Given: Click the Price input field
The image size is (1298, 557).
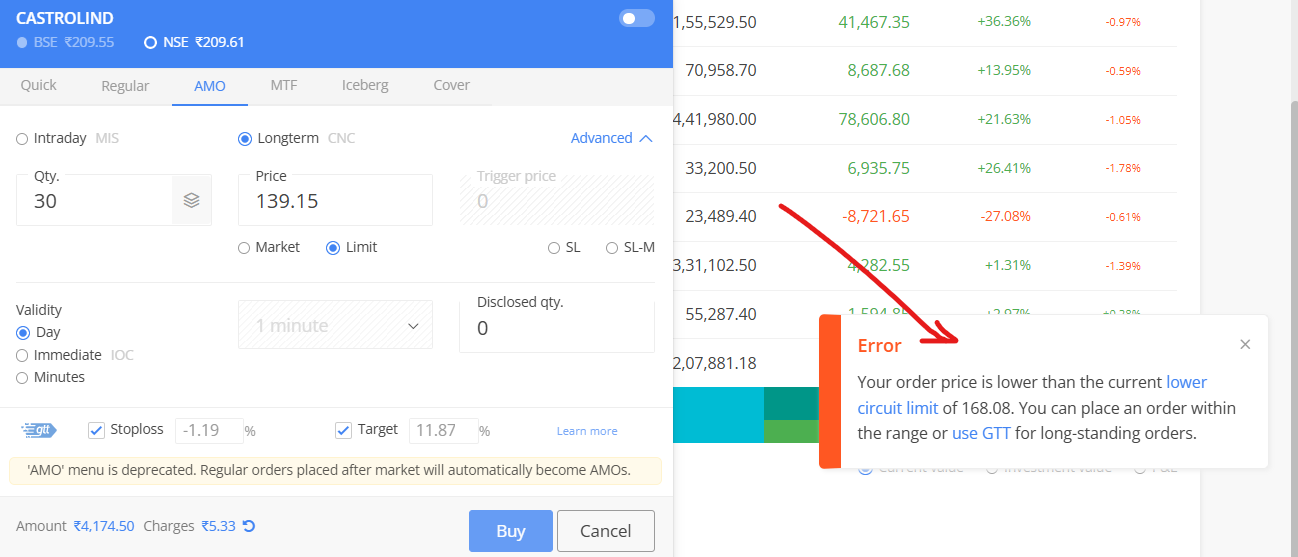Looking at the screenshot, I should tap(335, 200).
